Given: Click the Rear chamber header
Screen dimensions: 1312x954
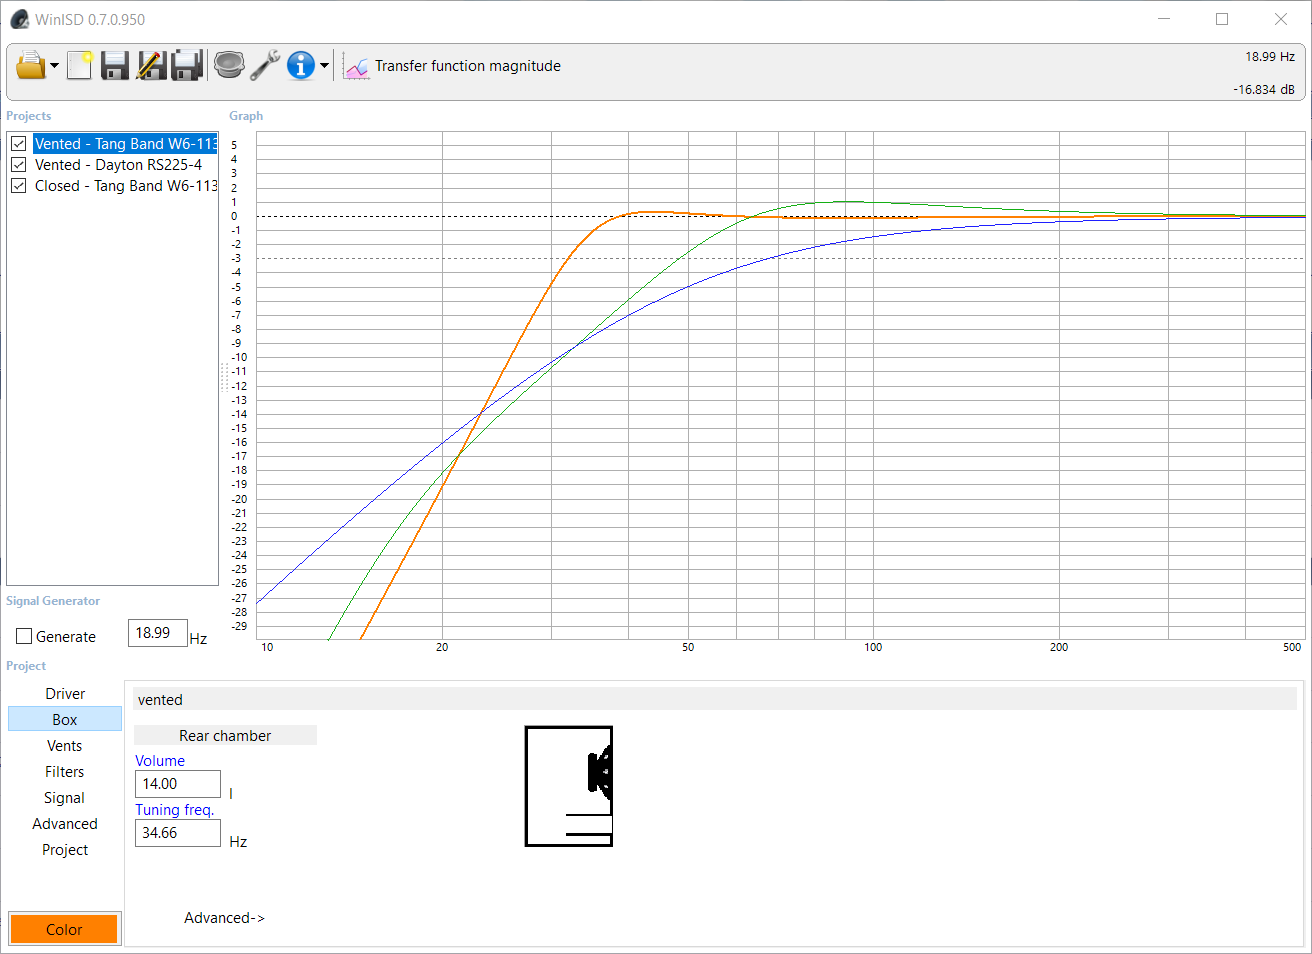Looking at the screenshot, I should click(x=225, y=735).
